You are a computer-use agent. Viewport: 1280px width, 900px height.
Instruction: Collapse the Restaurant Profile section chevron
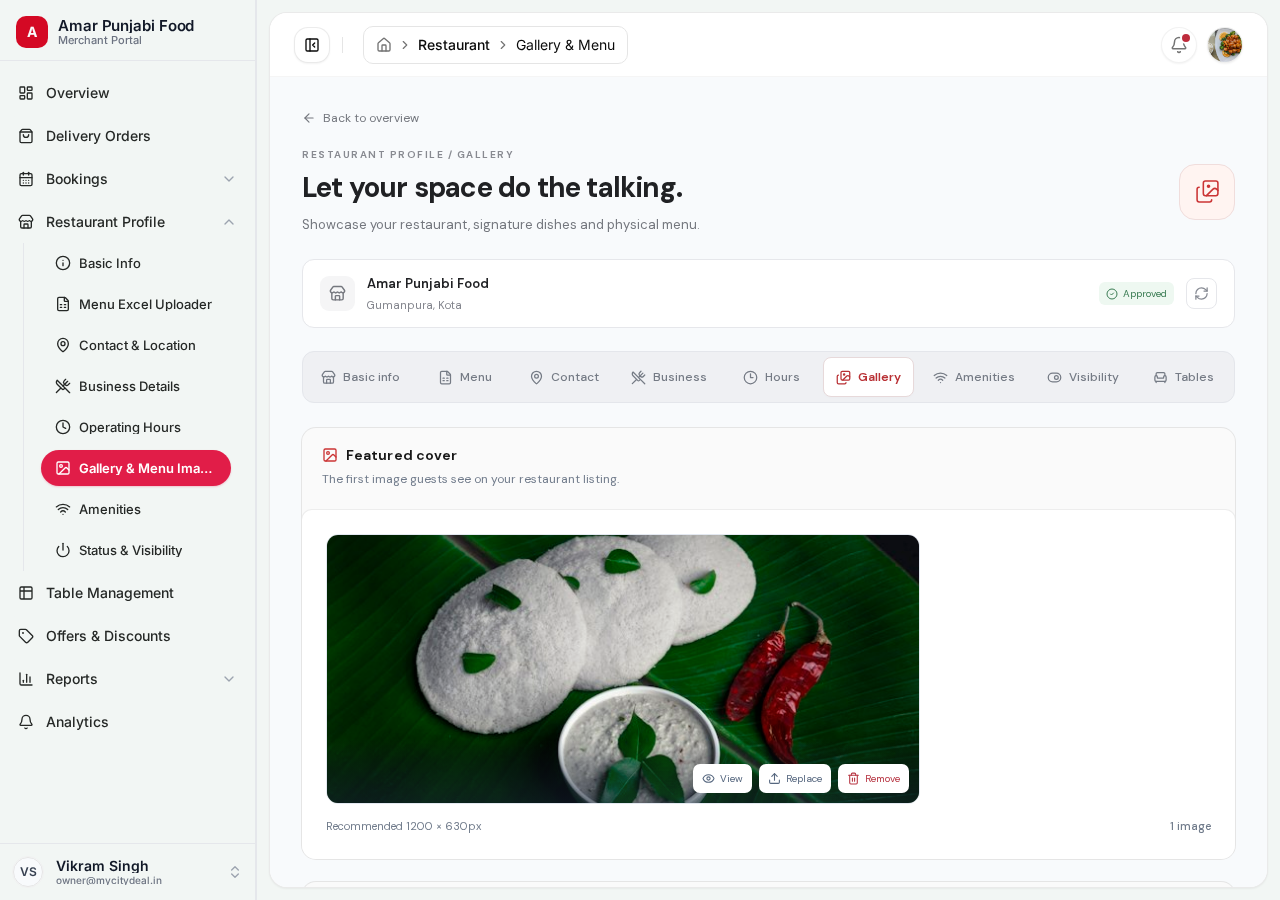tap(229, 222)
